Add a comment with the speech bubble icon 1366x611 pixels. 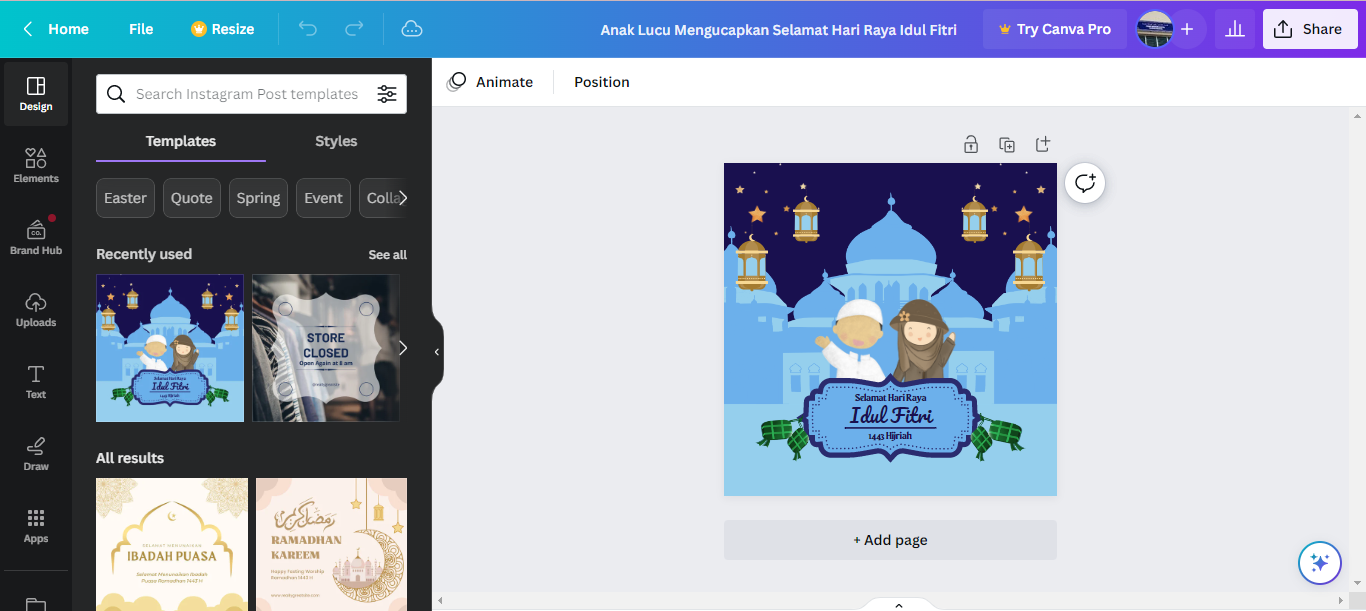click(x=1085, y=183)
